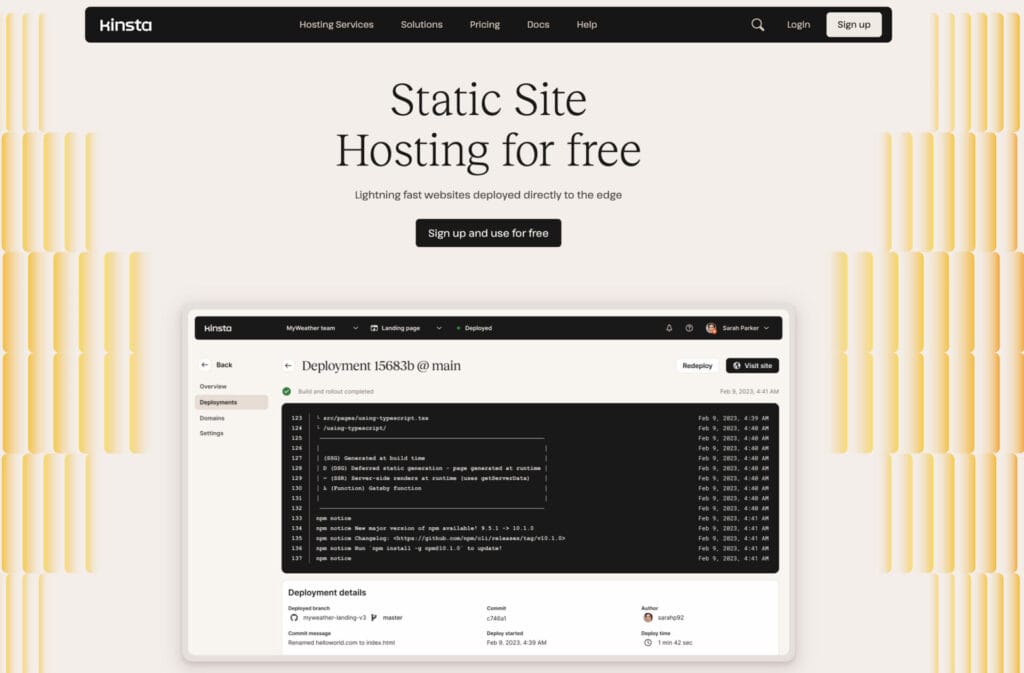Viewport: 1024px width, 673px height.
Task: Click back arrow beside Deployment 15683b title
Action: 288,366
